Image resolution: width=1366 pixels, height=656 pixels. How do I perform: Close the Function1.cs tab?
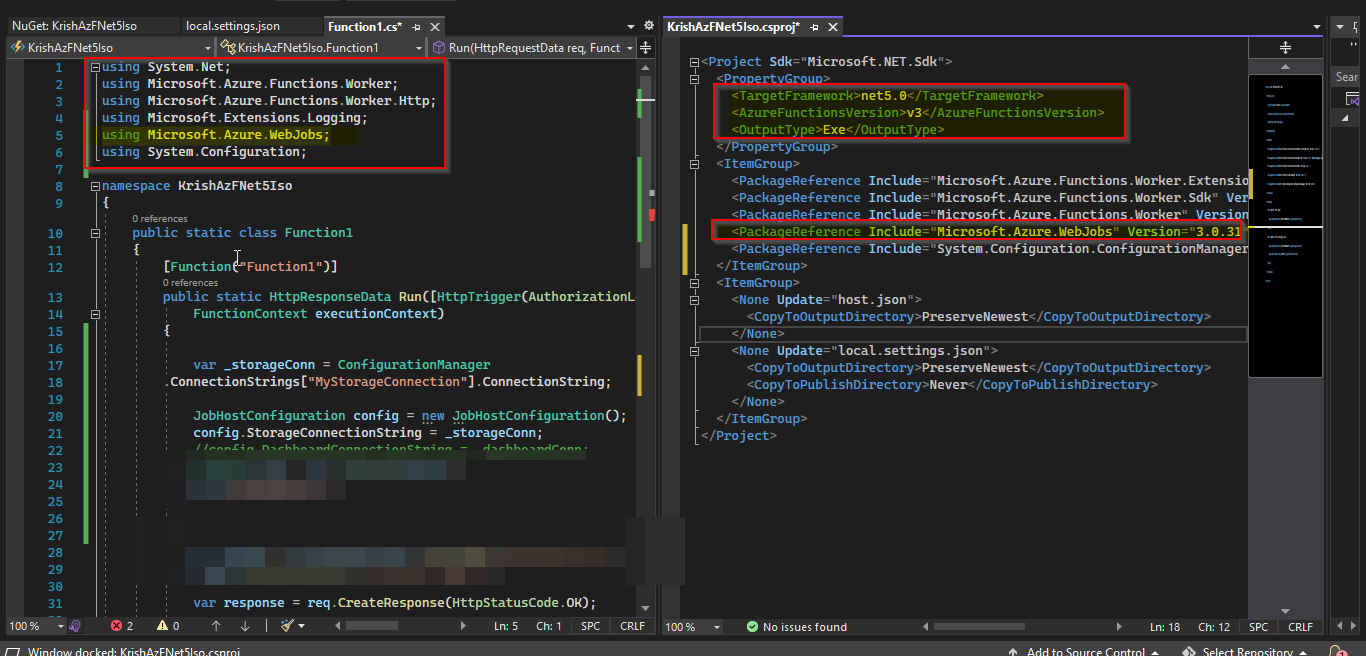point(436,27)
